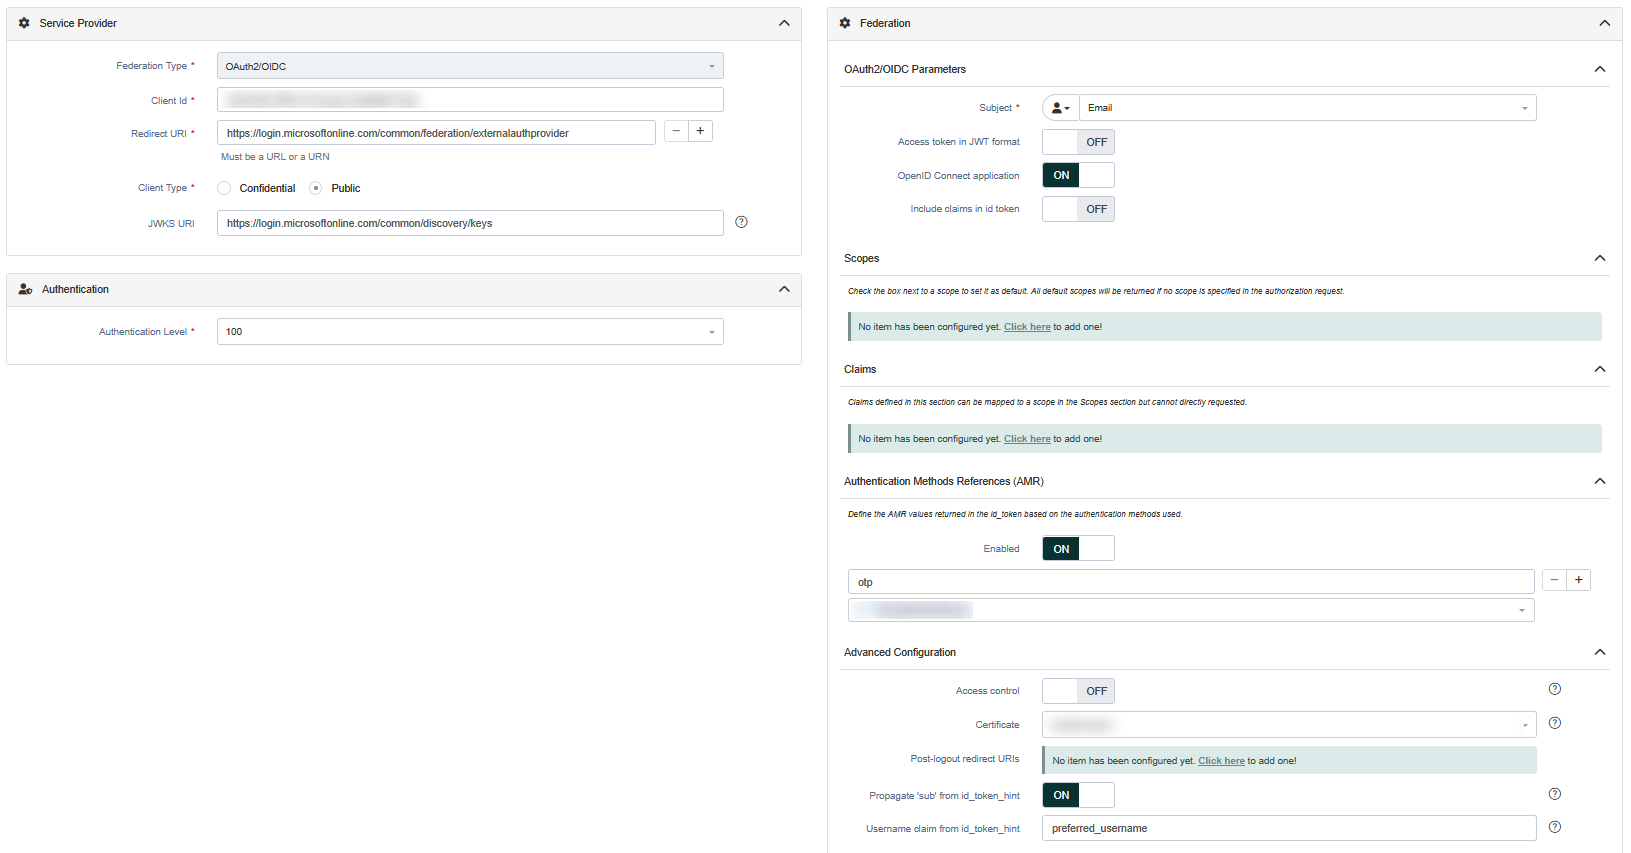Toggle Include claims in id token
Screen dimensions: 1631x853
pos(1078,209)
